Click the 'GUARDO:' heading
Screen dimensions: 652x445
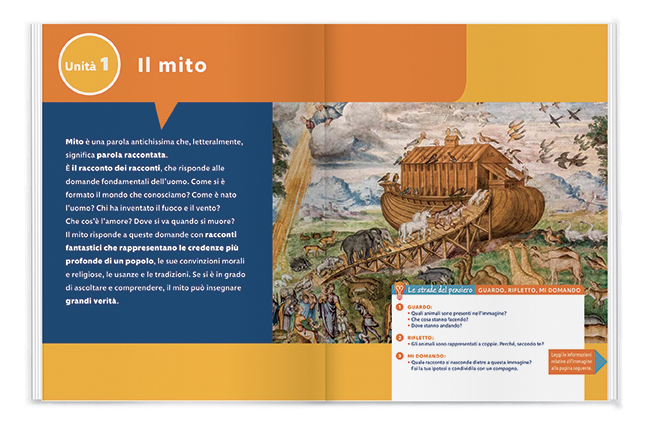[420, 307]
